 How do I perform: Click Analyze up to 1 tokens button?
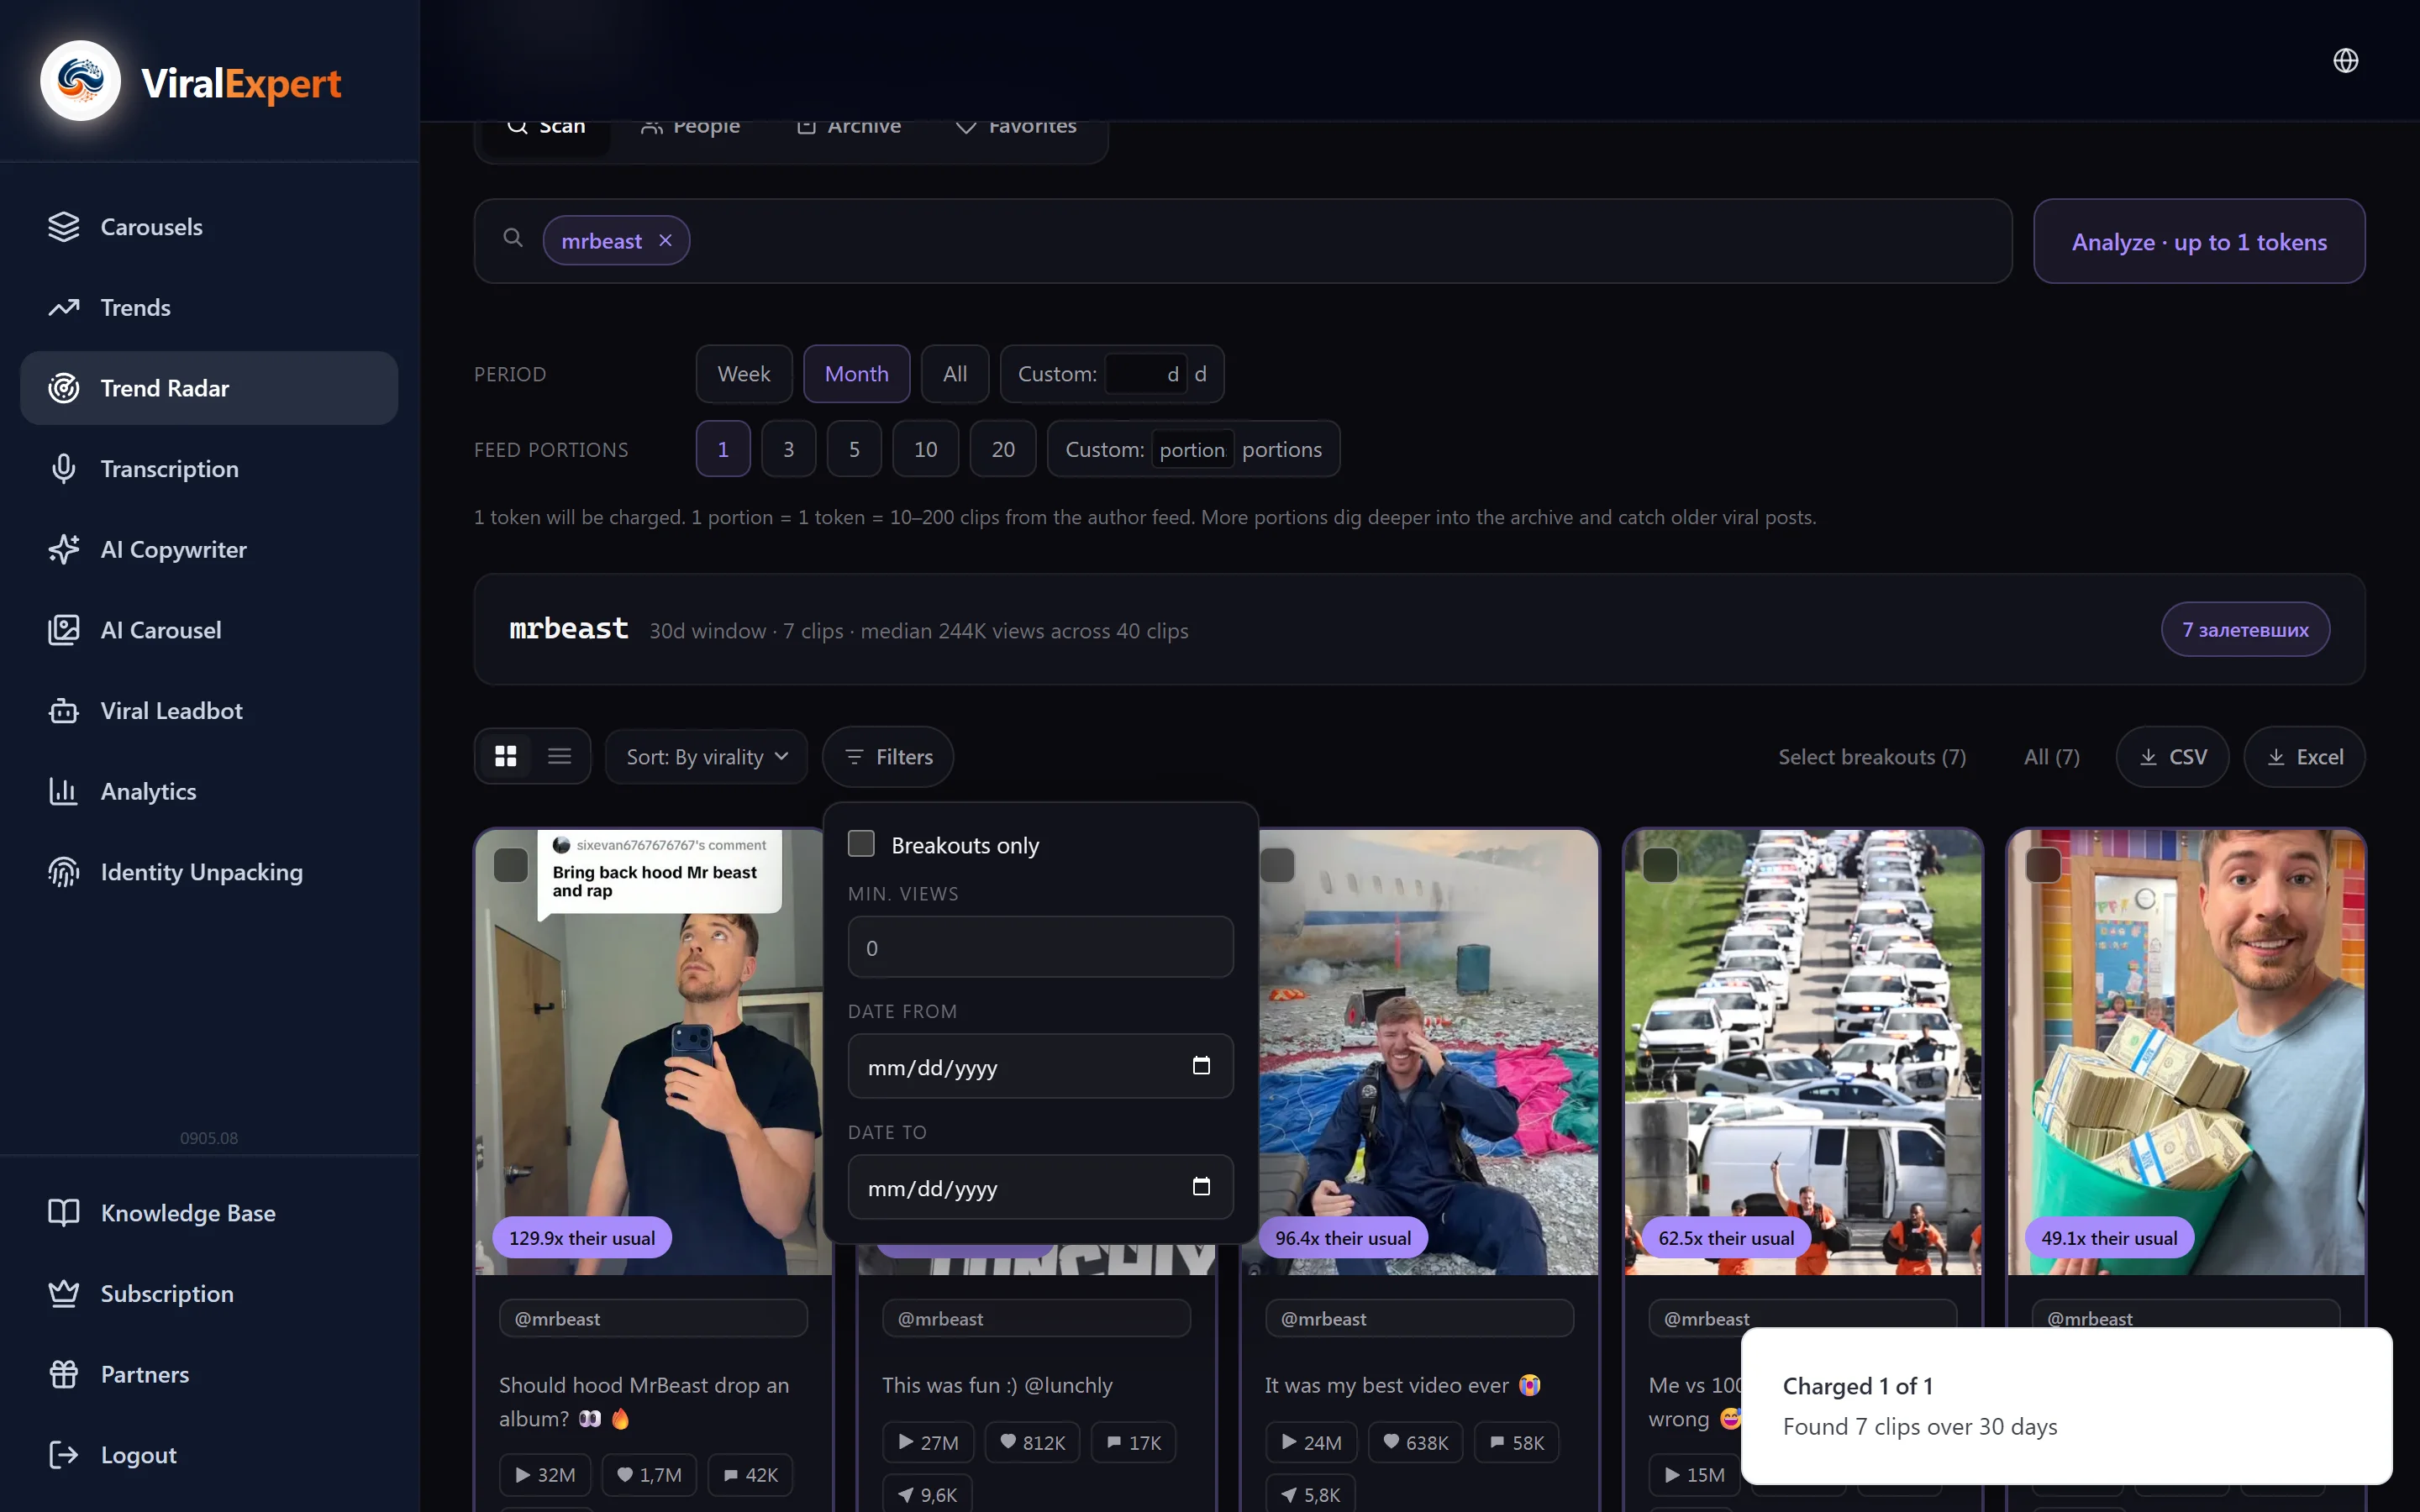point(2199,241)
